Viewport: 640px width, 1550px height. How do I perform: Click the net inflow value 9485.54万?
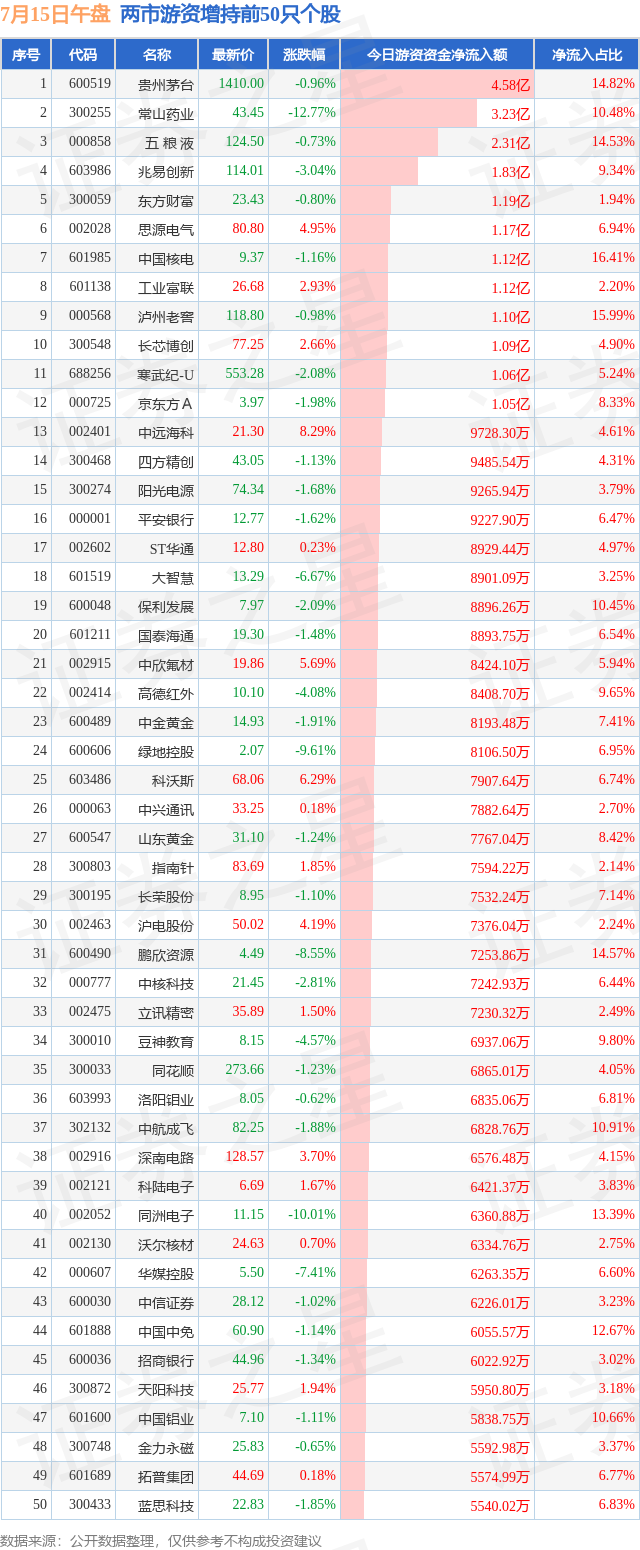coord(499,462)
